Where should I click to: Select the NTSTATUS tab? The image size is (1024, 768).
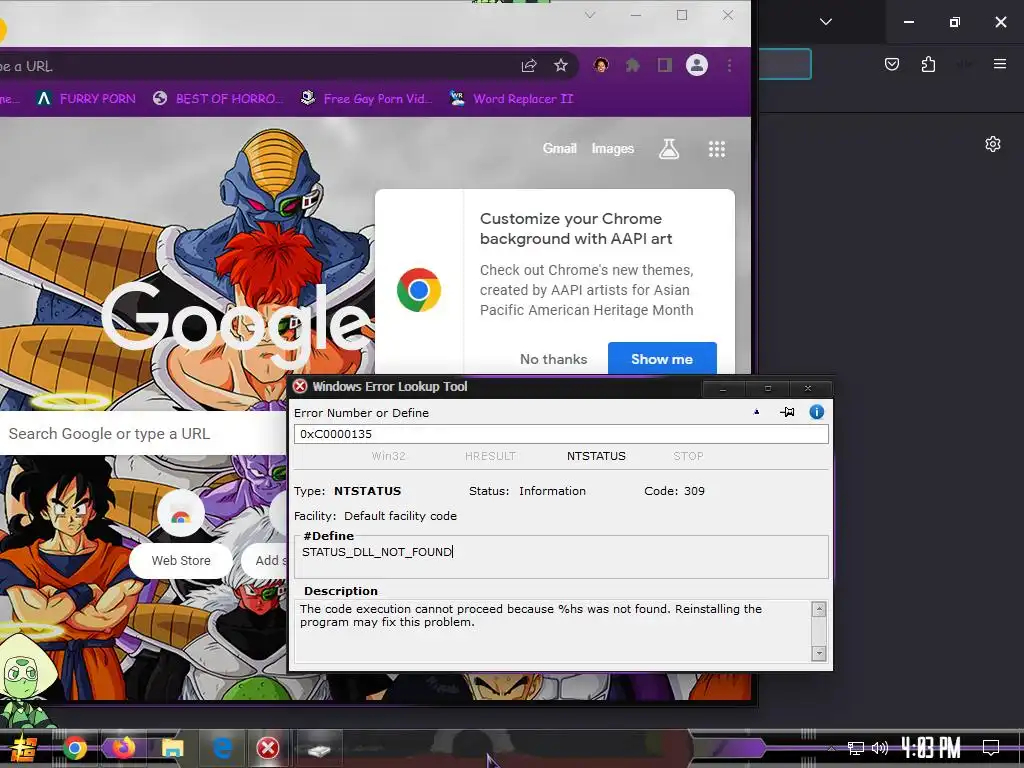596,456
